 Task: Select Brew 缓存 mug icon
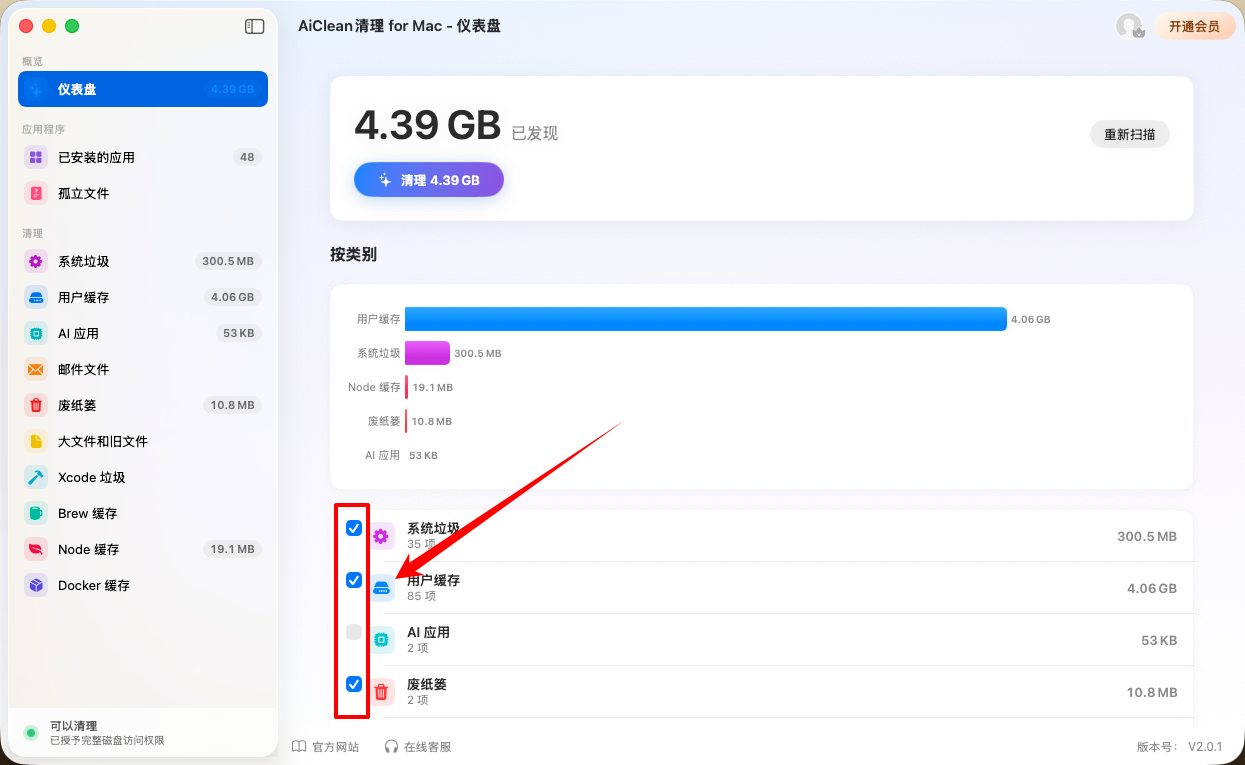pos(36,513)
